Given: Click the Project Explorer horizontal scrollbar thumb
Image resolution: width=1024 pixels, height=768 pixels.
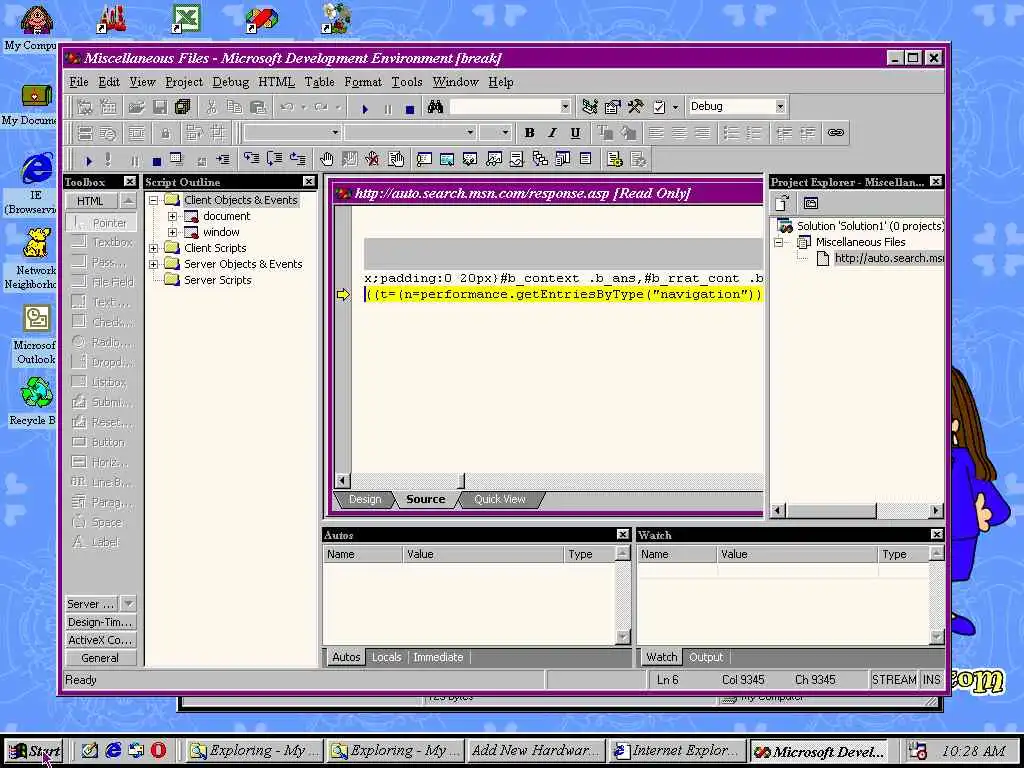Looking at the screenshot, I should coord(831,511).
